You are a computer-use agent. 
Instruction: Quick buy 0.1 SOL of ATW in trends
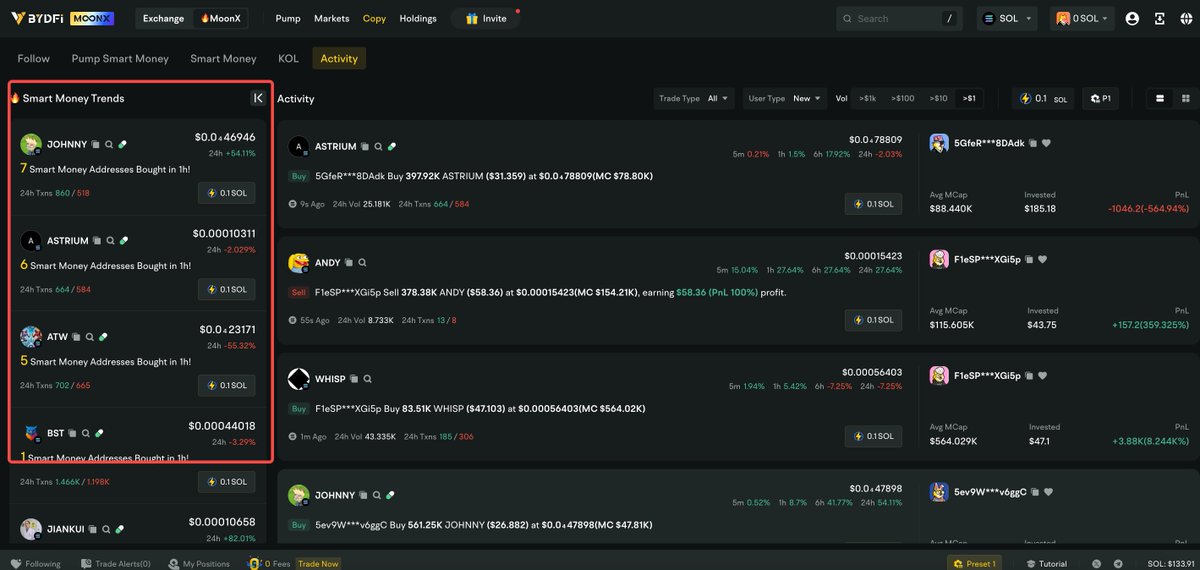click(x=226, y=385)
